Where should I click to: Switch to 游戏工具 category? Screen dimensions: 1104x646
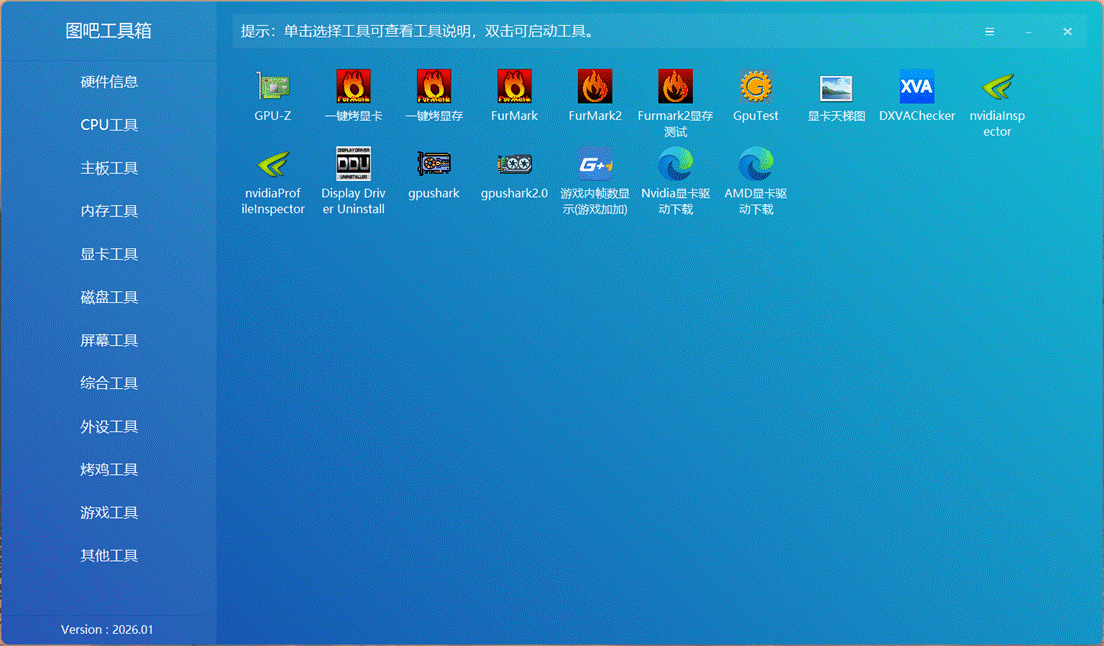(109, 512)
